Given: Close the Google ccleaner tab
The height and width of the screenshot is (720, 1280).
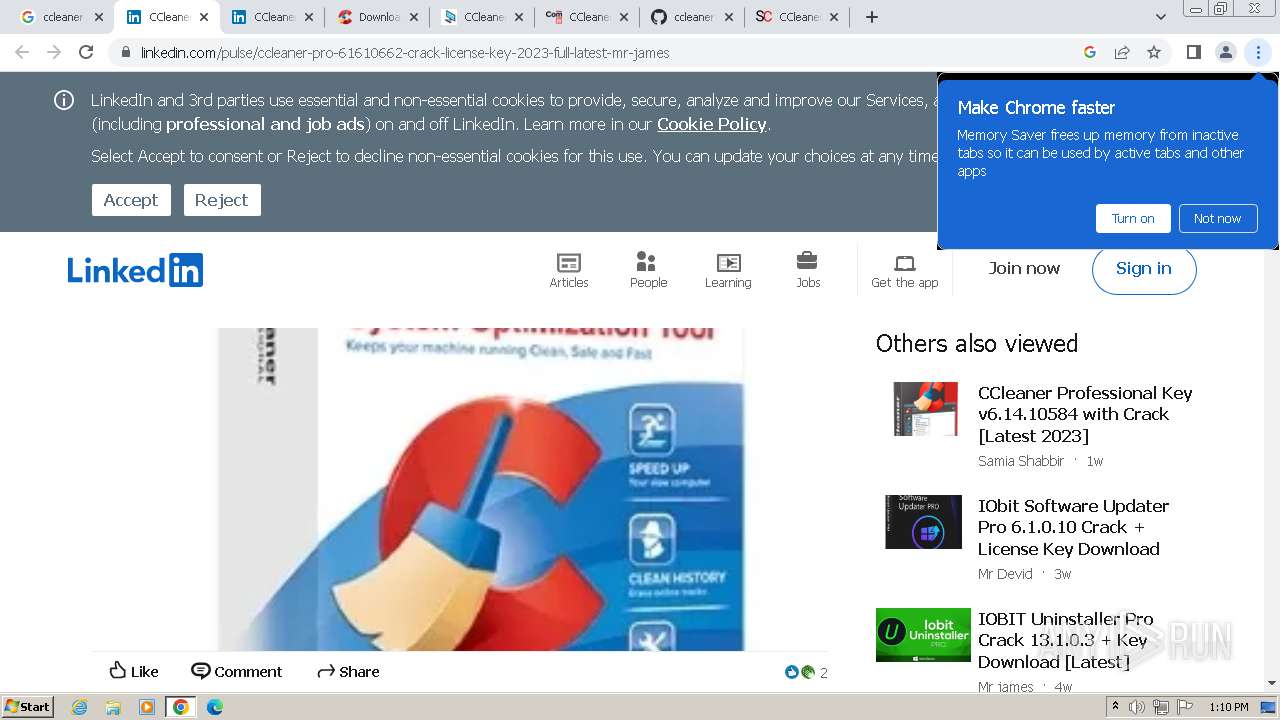Looking at the screenshot, I should click(99, 17).
